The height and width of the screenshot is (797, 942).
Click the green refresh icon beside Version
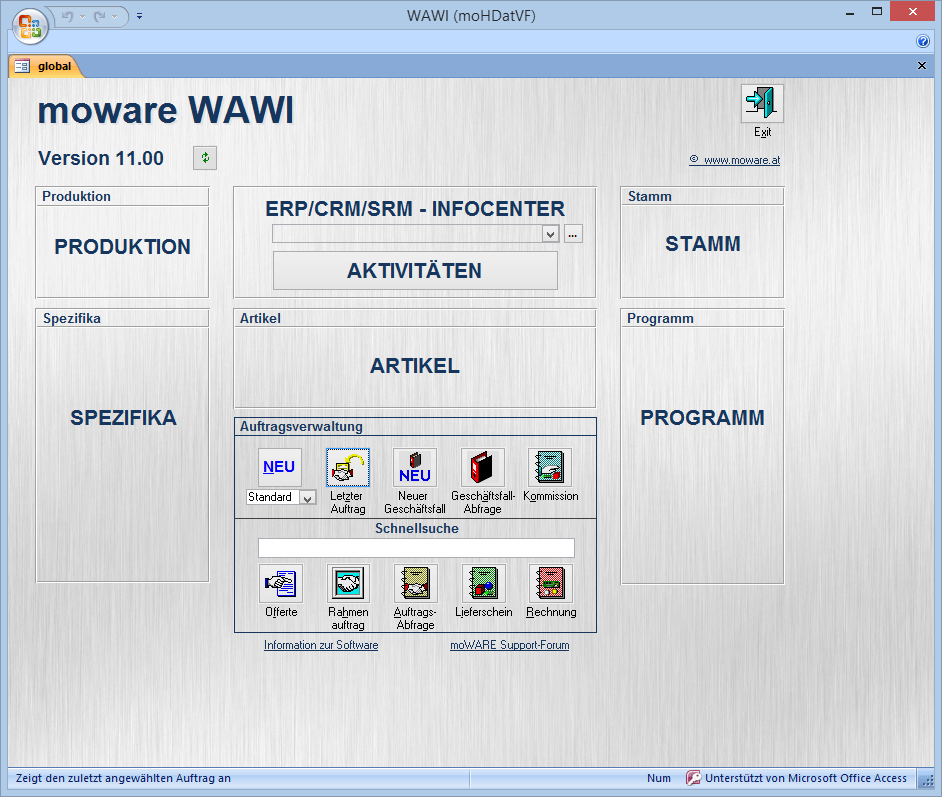[205, 158]
